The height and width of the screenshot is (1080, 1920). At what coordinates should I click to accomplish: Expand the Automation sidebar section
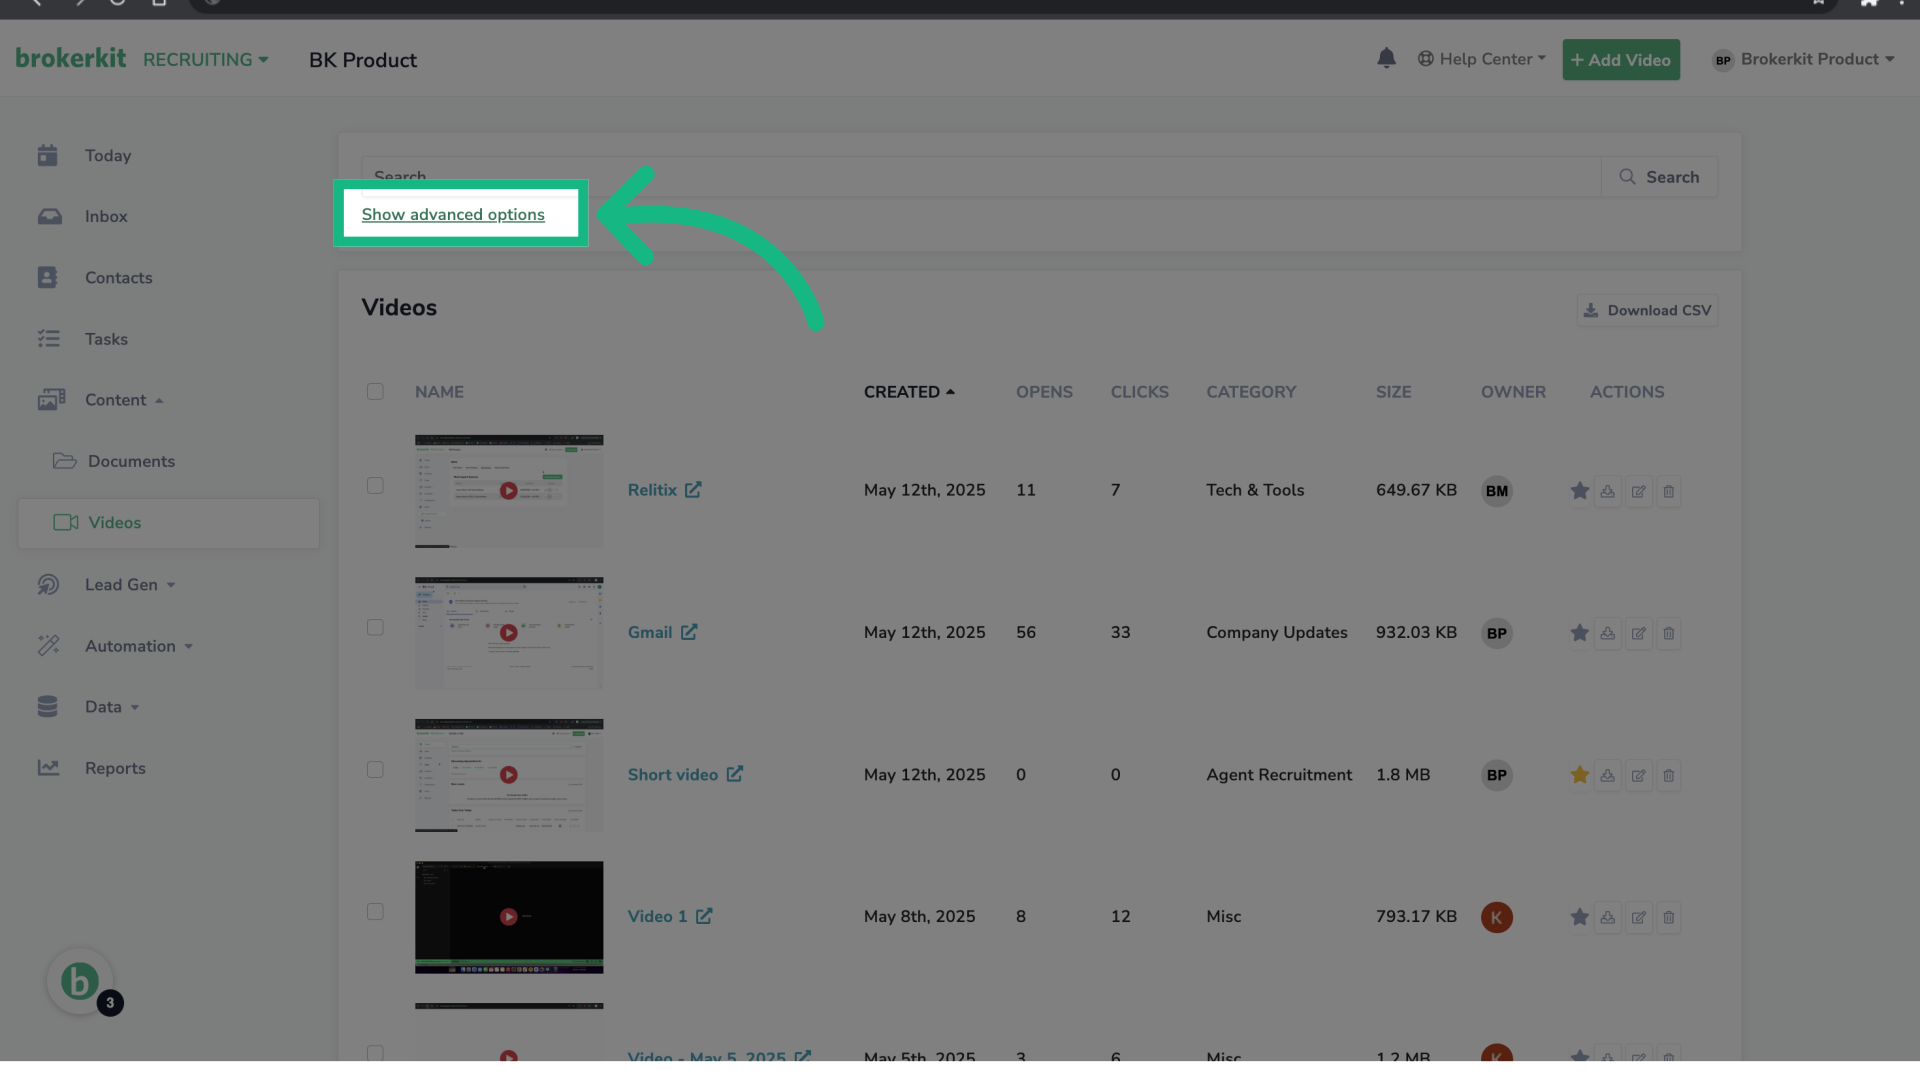pos(139,646)
